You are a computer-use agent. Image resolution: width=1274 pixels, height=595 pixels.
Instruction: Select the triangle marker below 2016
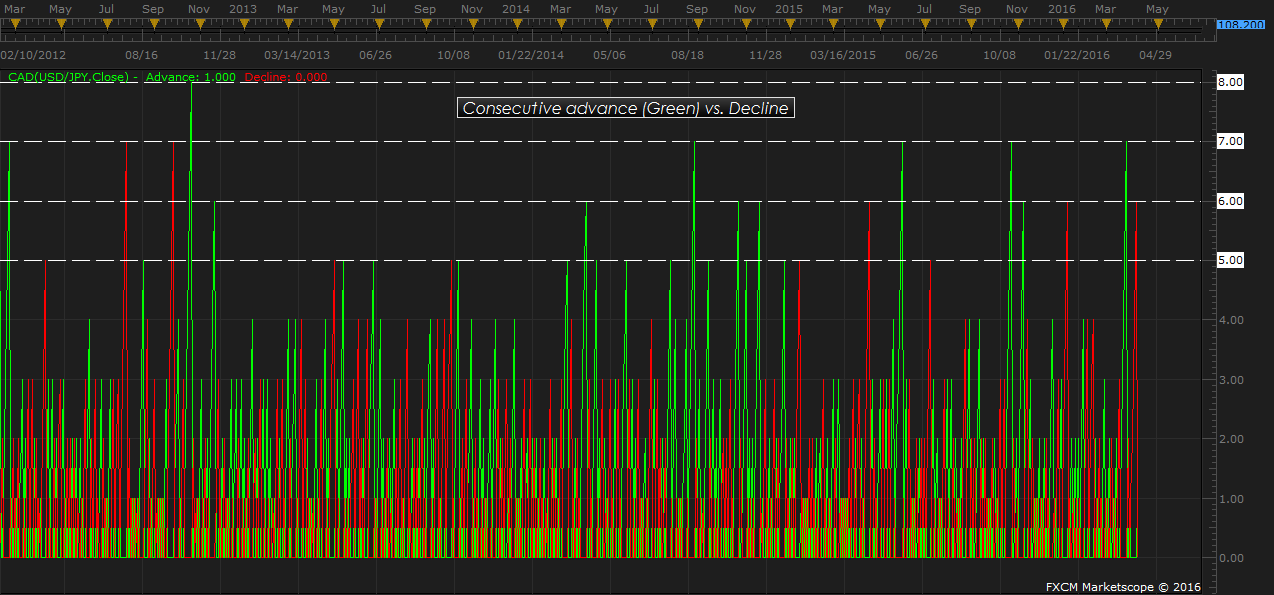click(1062, 23)
